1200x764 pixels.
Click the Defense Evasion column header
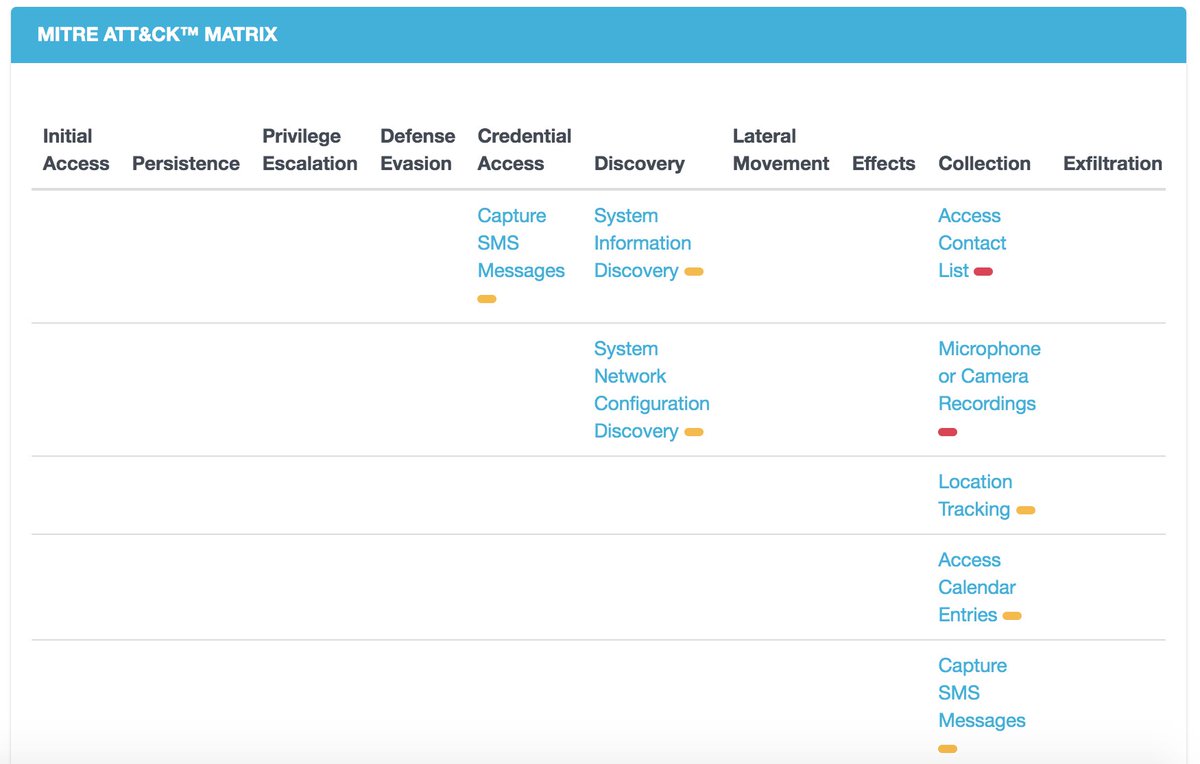point(418,150)
